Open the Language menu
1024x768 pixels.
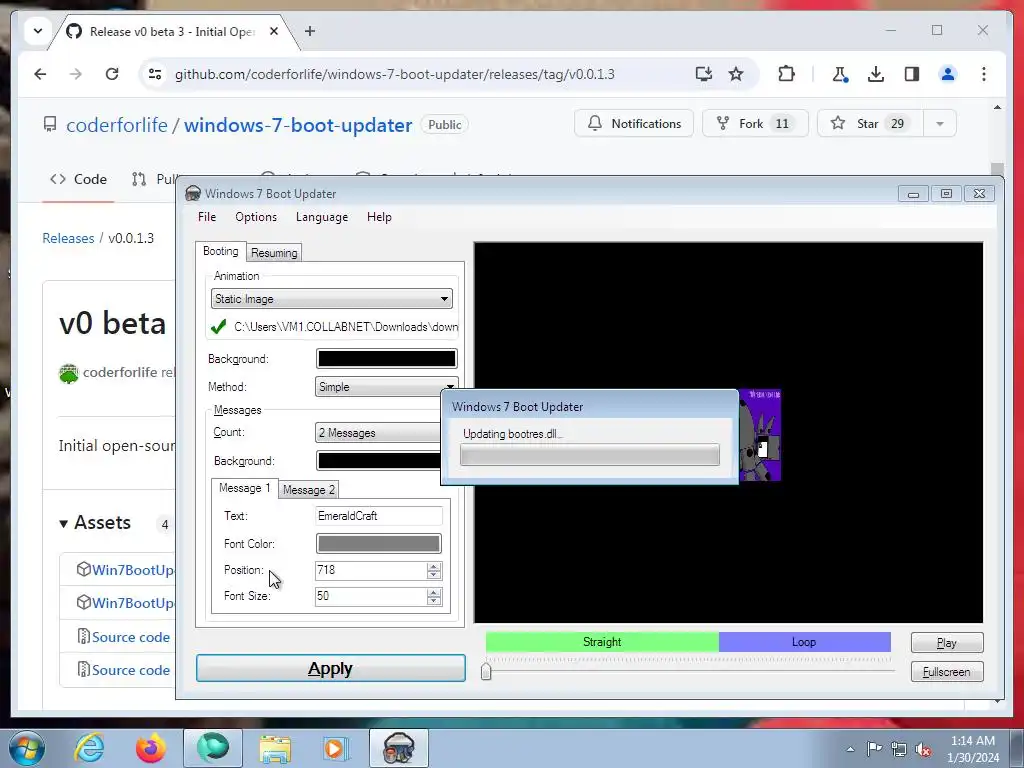322,217
